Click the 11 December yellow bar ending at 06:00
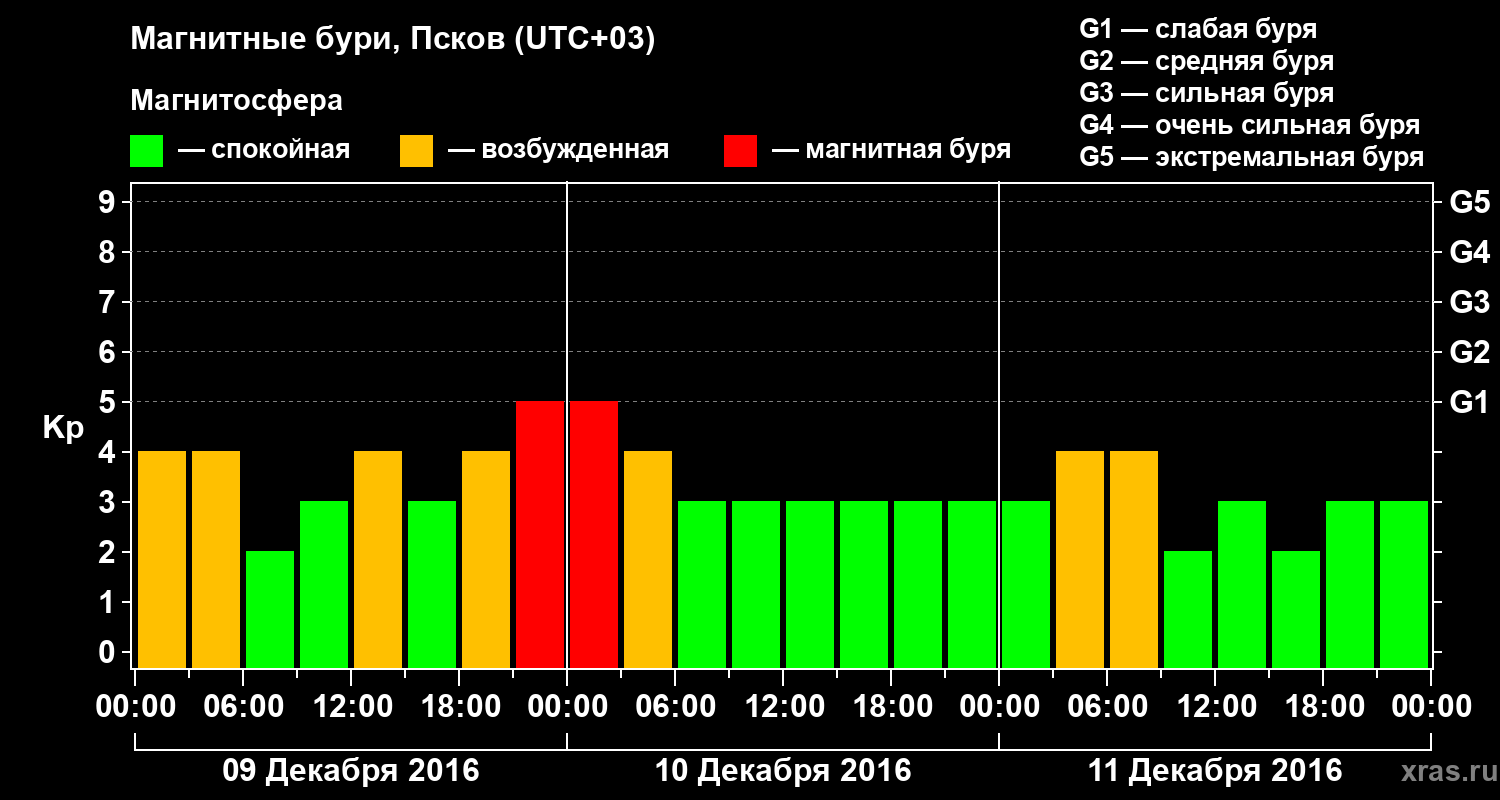The height and width of the screenshot is (800, 1500). pyautogui.click(x=1080, y=560)
